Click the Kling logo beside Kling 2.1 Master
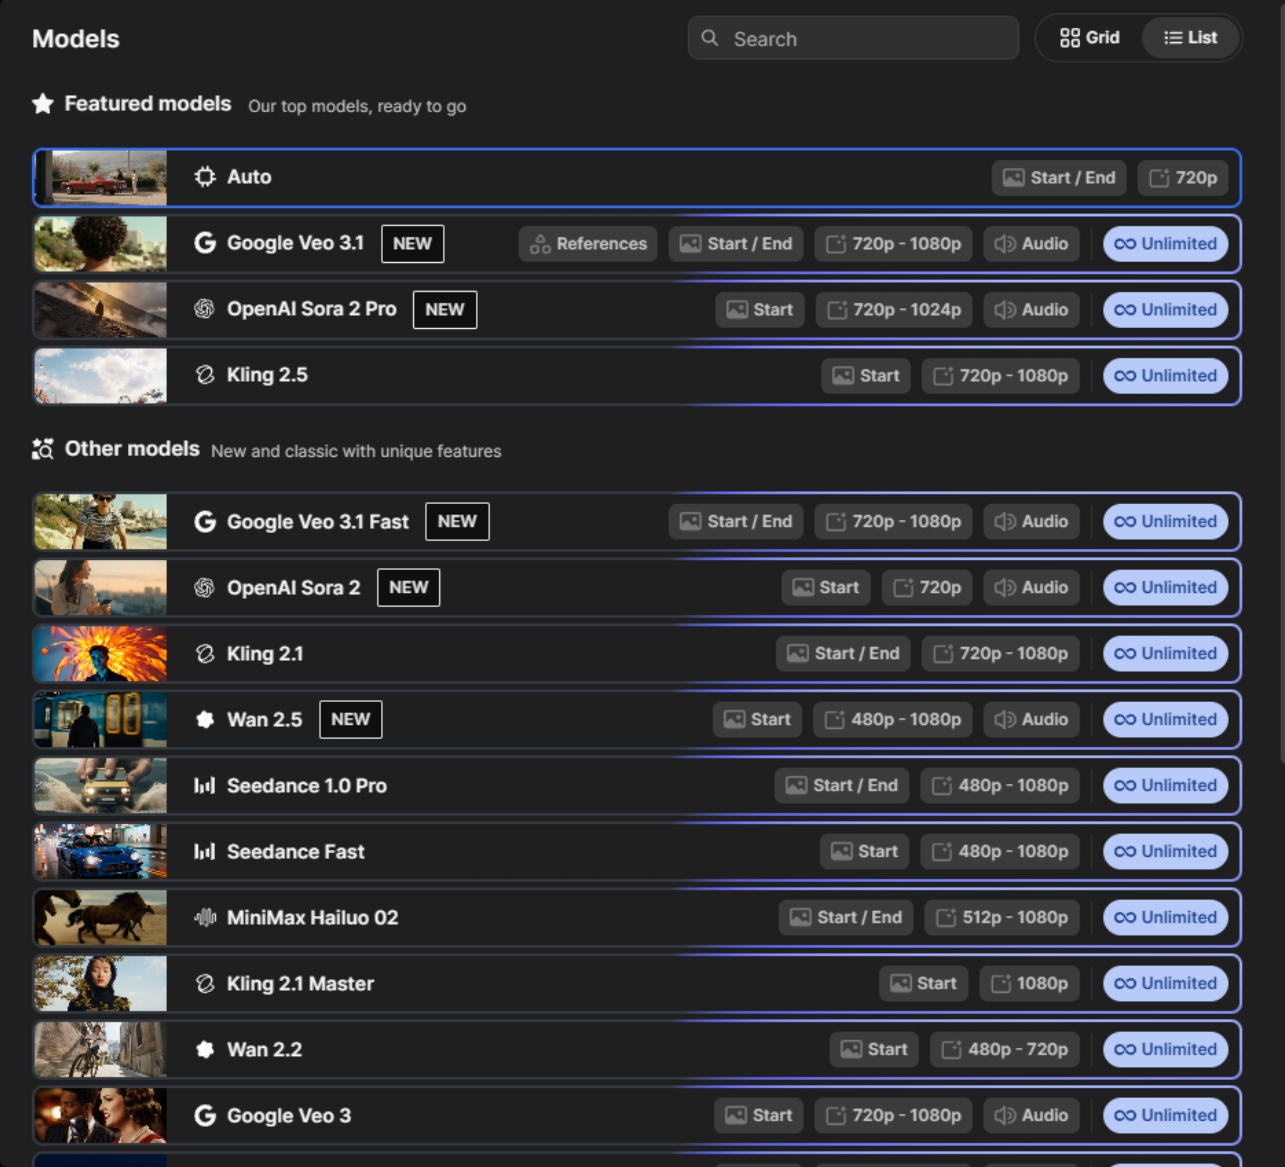The width and height of the screenshot is (1285, 1167). (x=205, y=983)
